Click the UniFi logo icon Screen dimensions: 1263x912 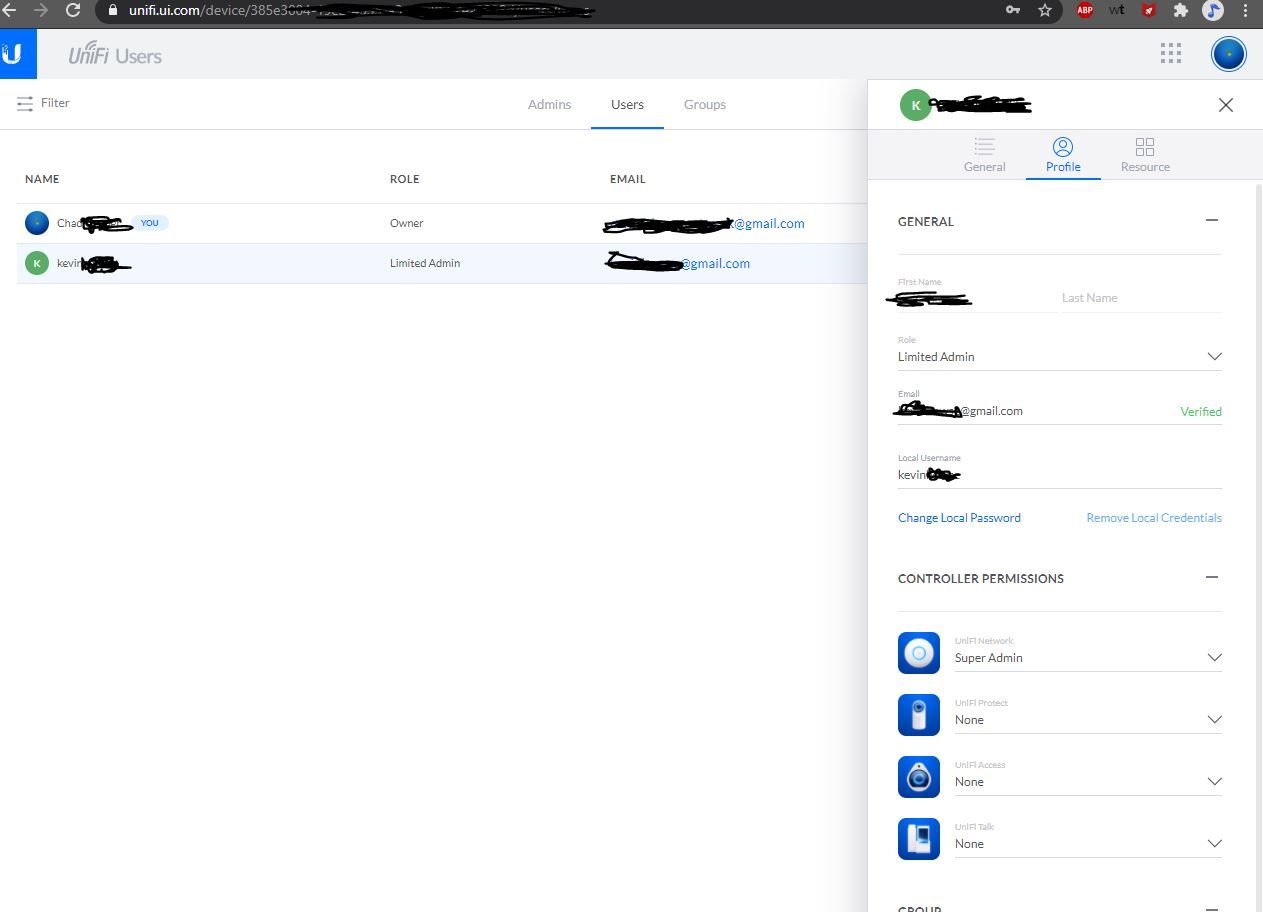click(x=16, y=54)
